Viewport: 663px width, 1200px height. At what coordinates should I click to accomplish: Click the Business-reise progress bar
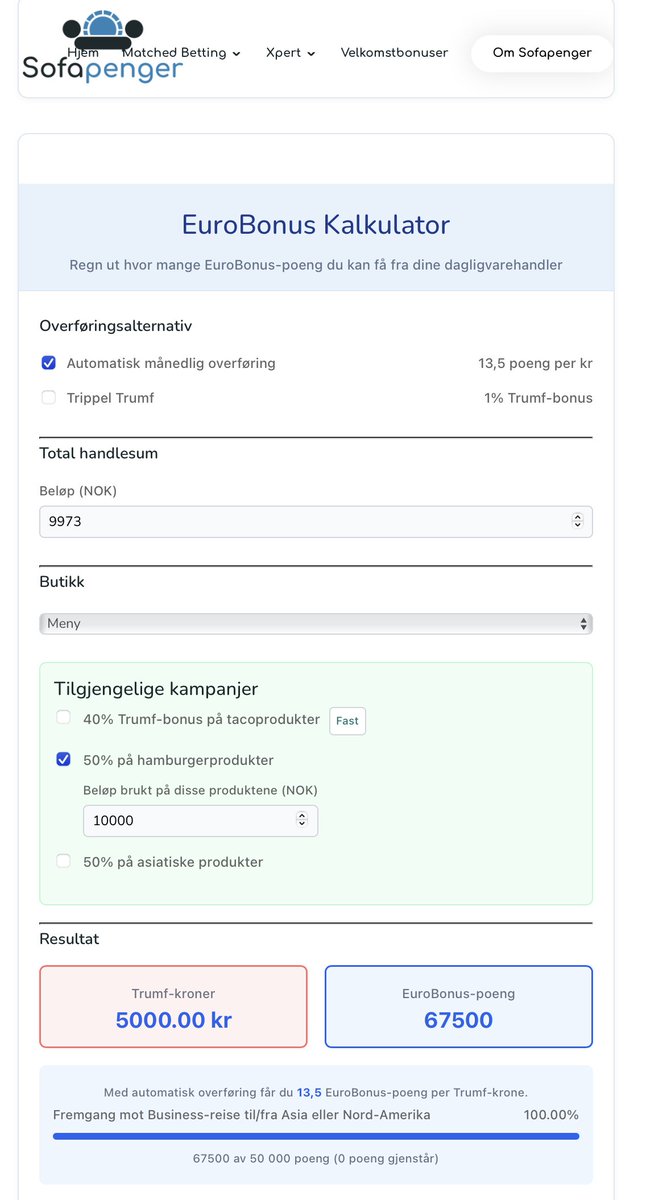[x=316, y=1136]
